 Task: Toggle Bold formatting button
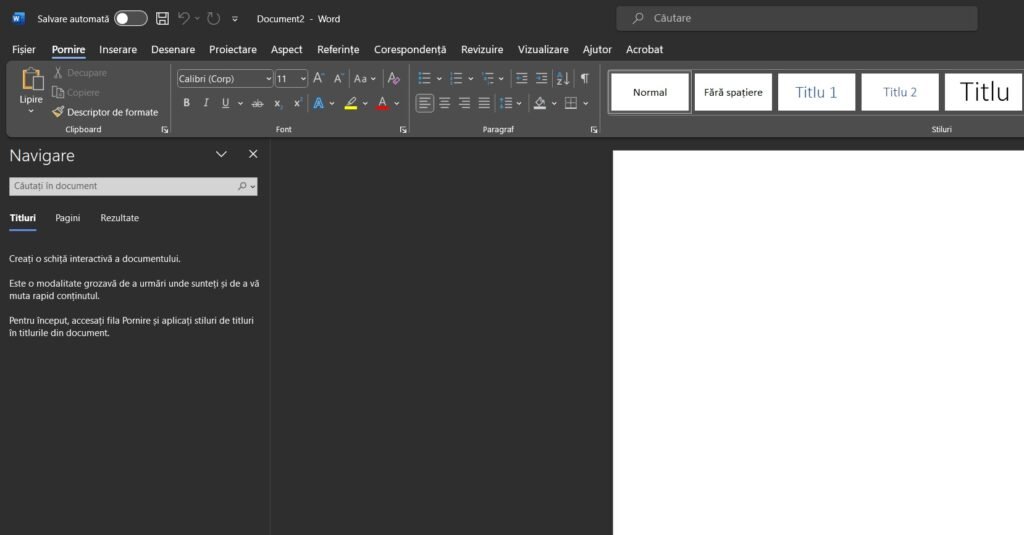click(186, 103)
